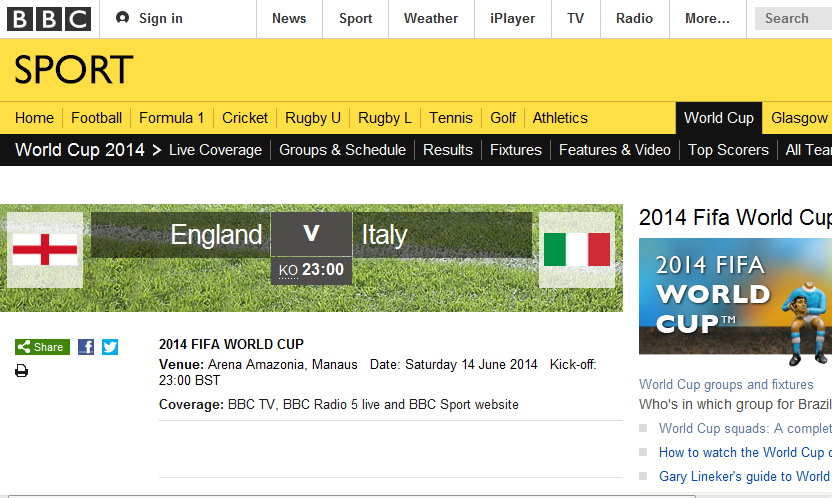Open Top Scorers page
This screenshot has width=832, height=498.
[728, 150]
